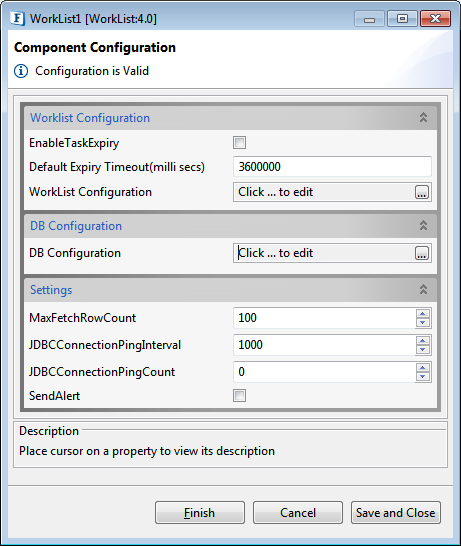Click the Default Expiry Timeout field
The height and width of the screenshot is (546, 461).
(332, 166)
